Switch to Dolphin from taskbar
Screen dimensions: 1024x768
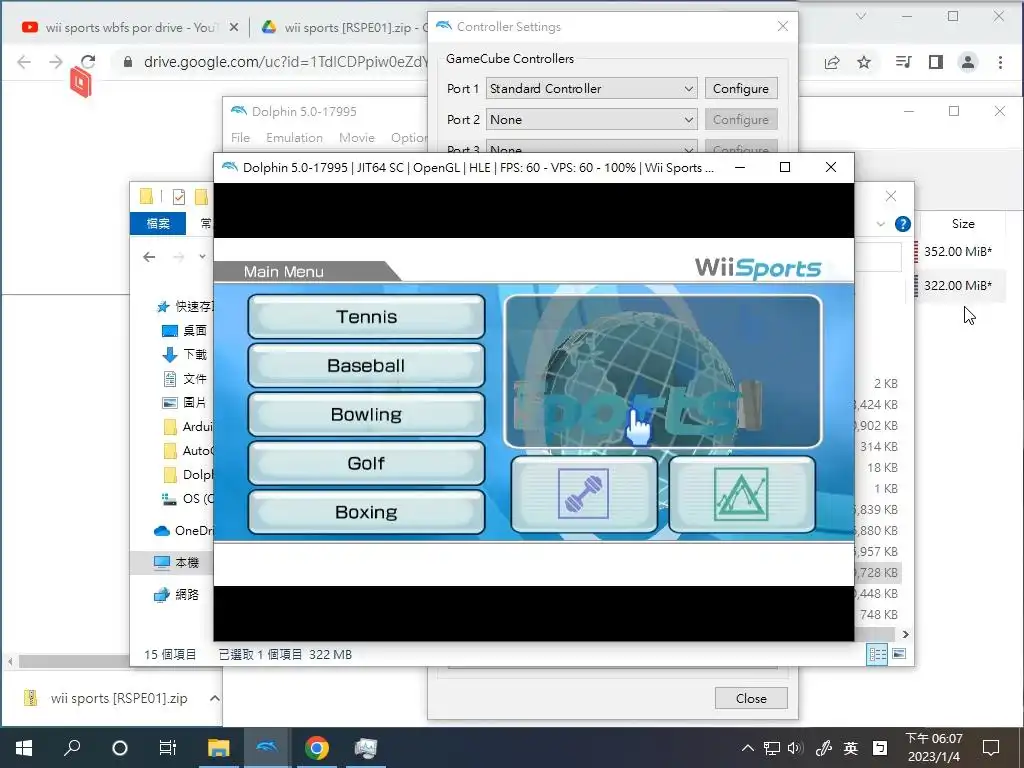tap(267, 748)
